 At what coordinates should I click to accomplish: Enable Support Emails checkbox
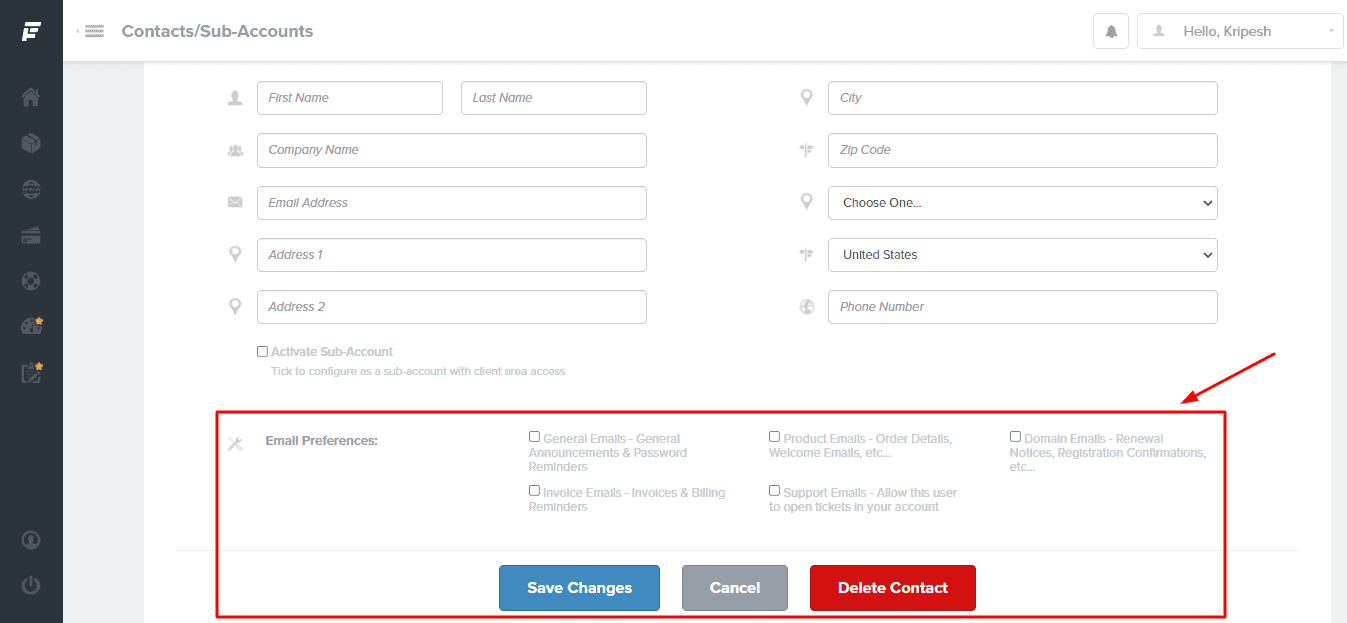click(x=774, y=491)
